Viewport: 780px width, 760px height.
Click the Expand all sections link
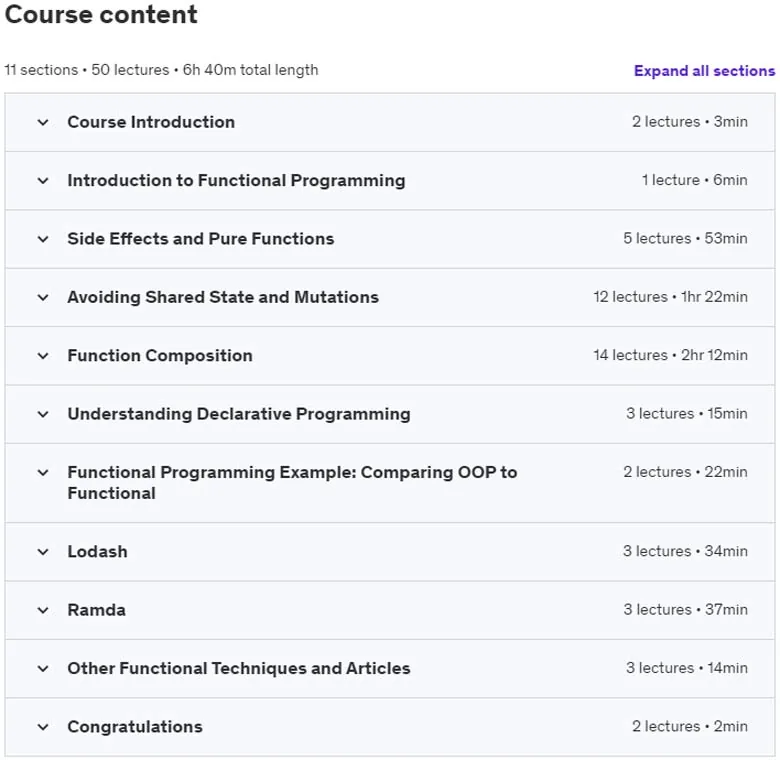(704, 71)
